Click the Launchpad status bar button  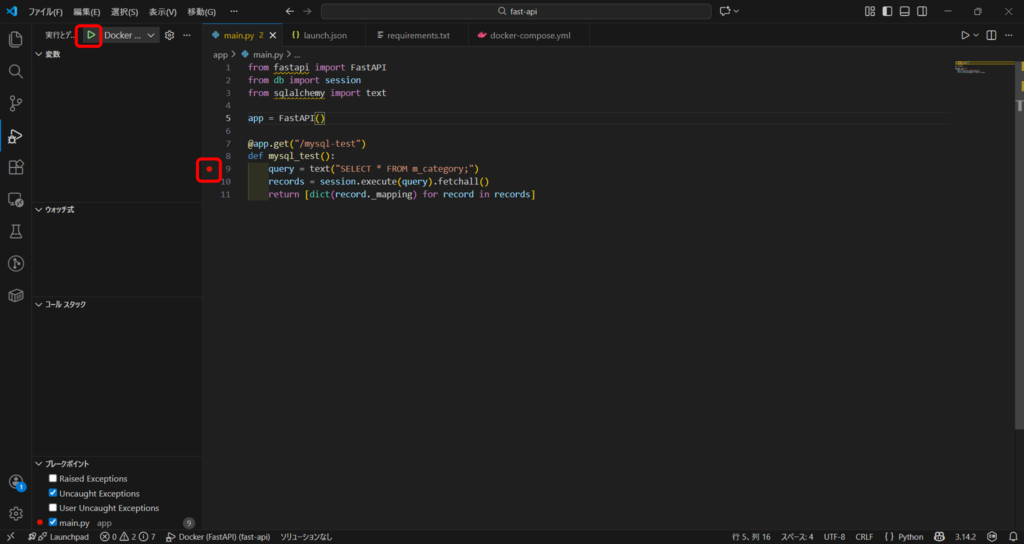click(x=63, y=537)
